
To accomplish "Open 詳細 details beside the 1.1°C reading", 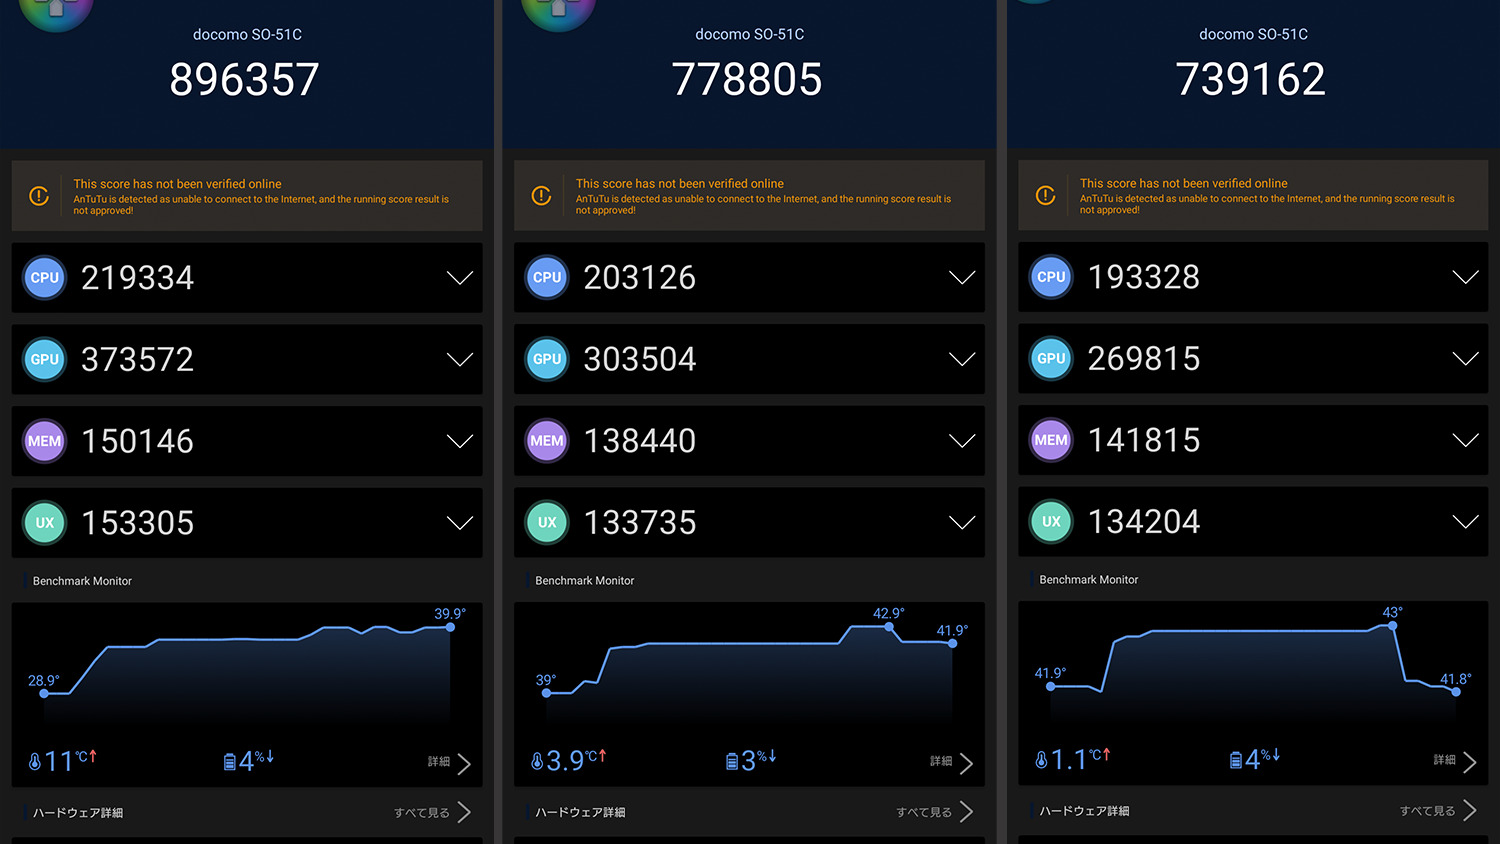I will click(1455, 761).
